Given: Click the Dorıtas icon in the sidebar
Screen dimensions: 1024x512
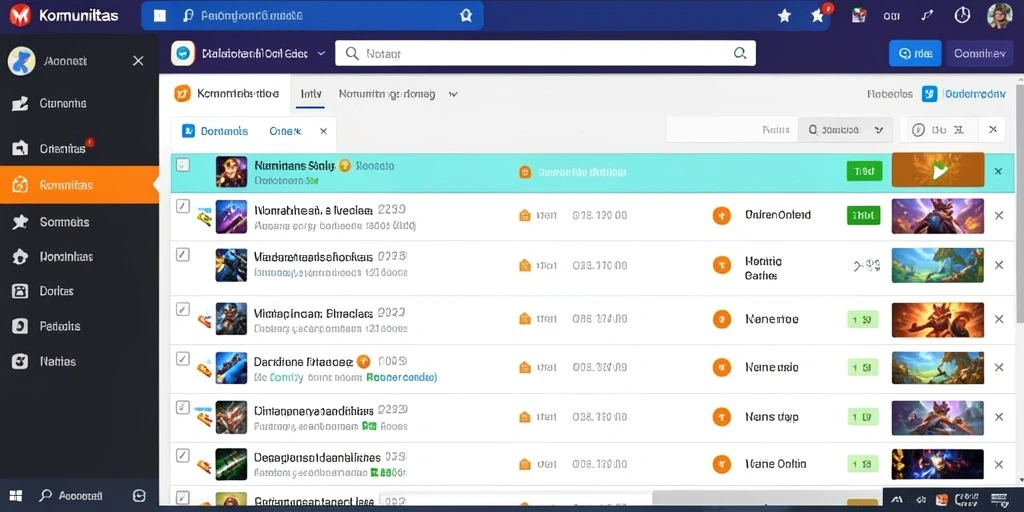Looking at the screenshot, I should point(20,291).
